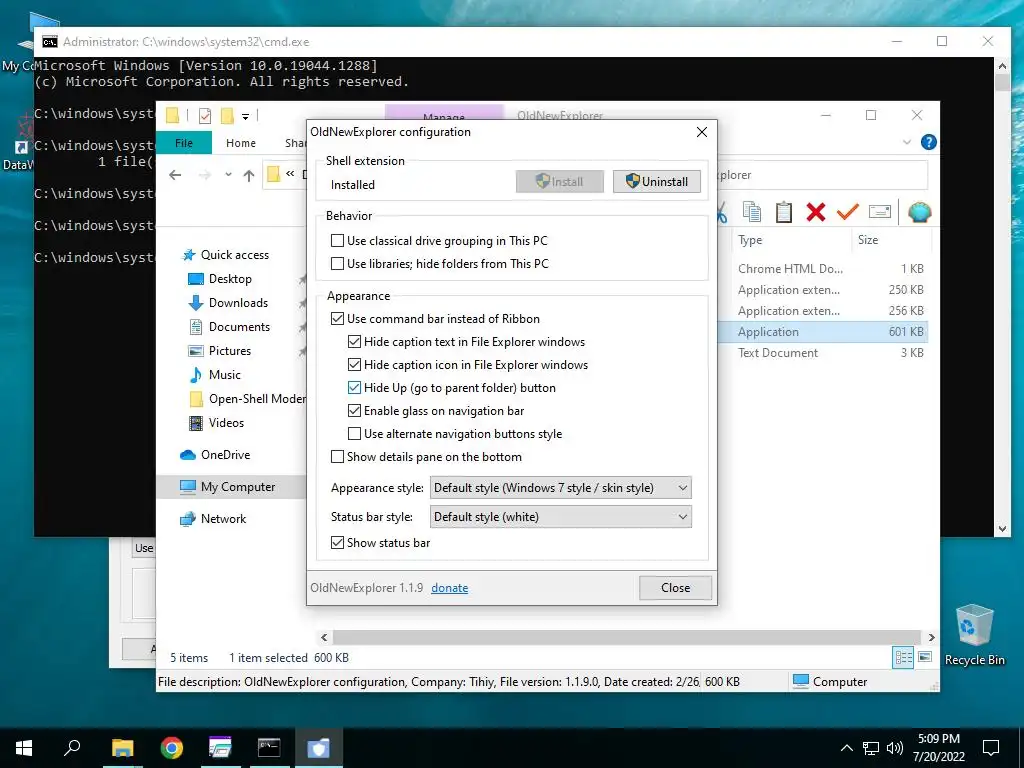Image resolution: width=1024 pixels, height=768 pixels.
Task: Click the grayed Install button
Action: coord(560,182)
